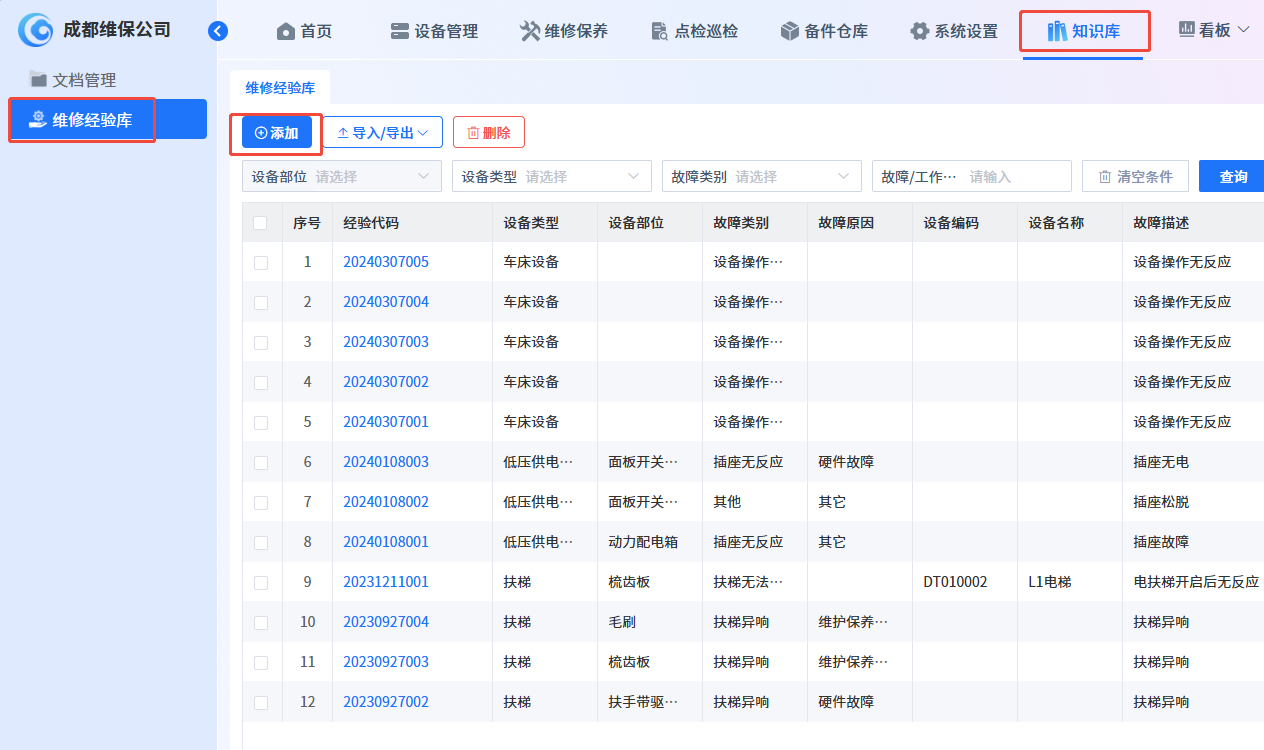Select the checkbox for row 9
Image resolution: width=1264 pixels, height=750 pixels.
pos(261,582)
